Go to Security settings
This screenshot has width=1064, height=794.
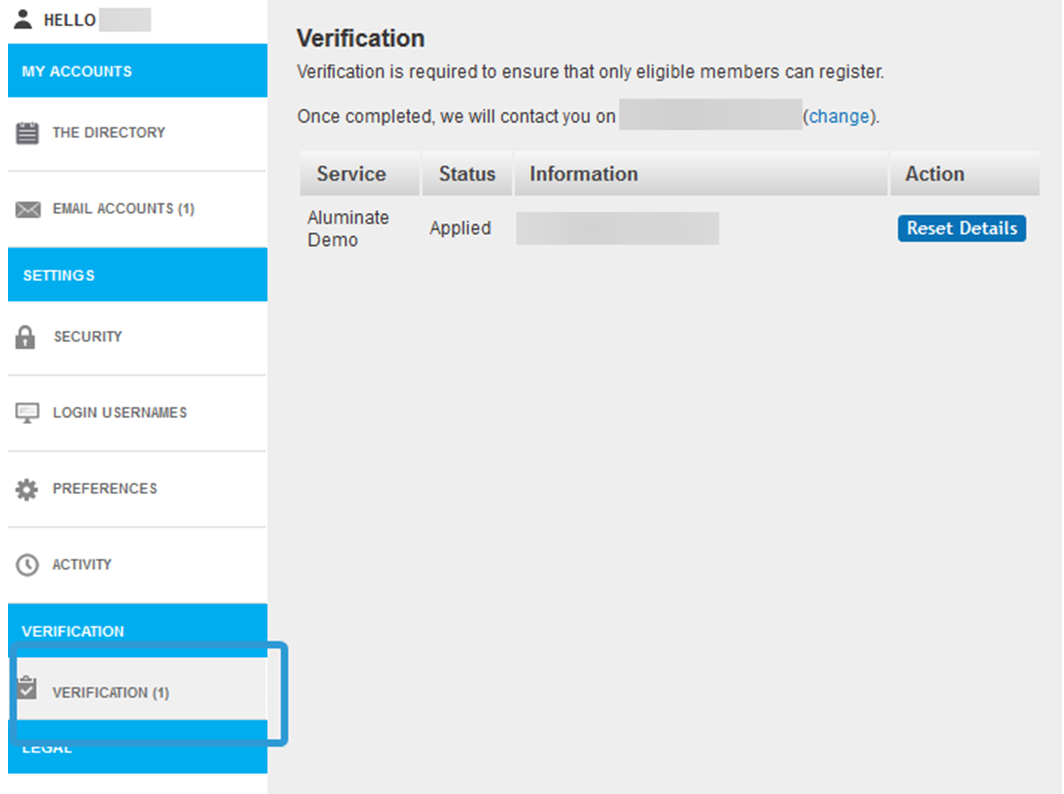[x=88, y=337]
